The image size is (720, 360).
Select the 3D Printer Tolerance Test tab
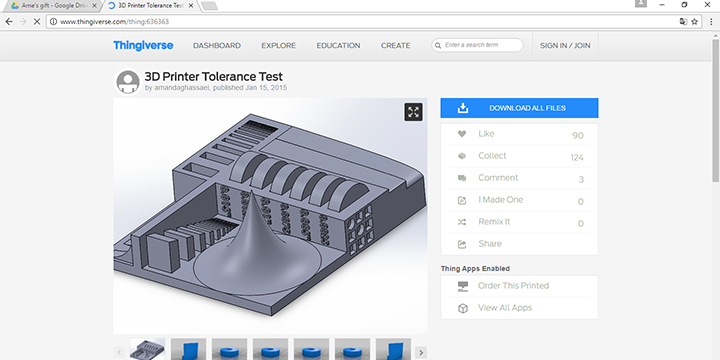pos(150,6)
